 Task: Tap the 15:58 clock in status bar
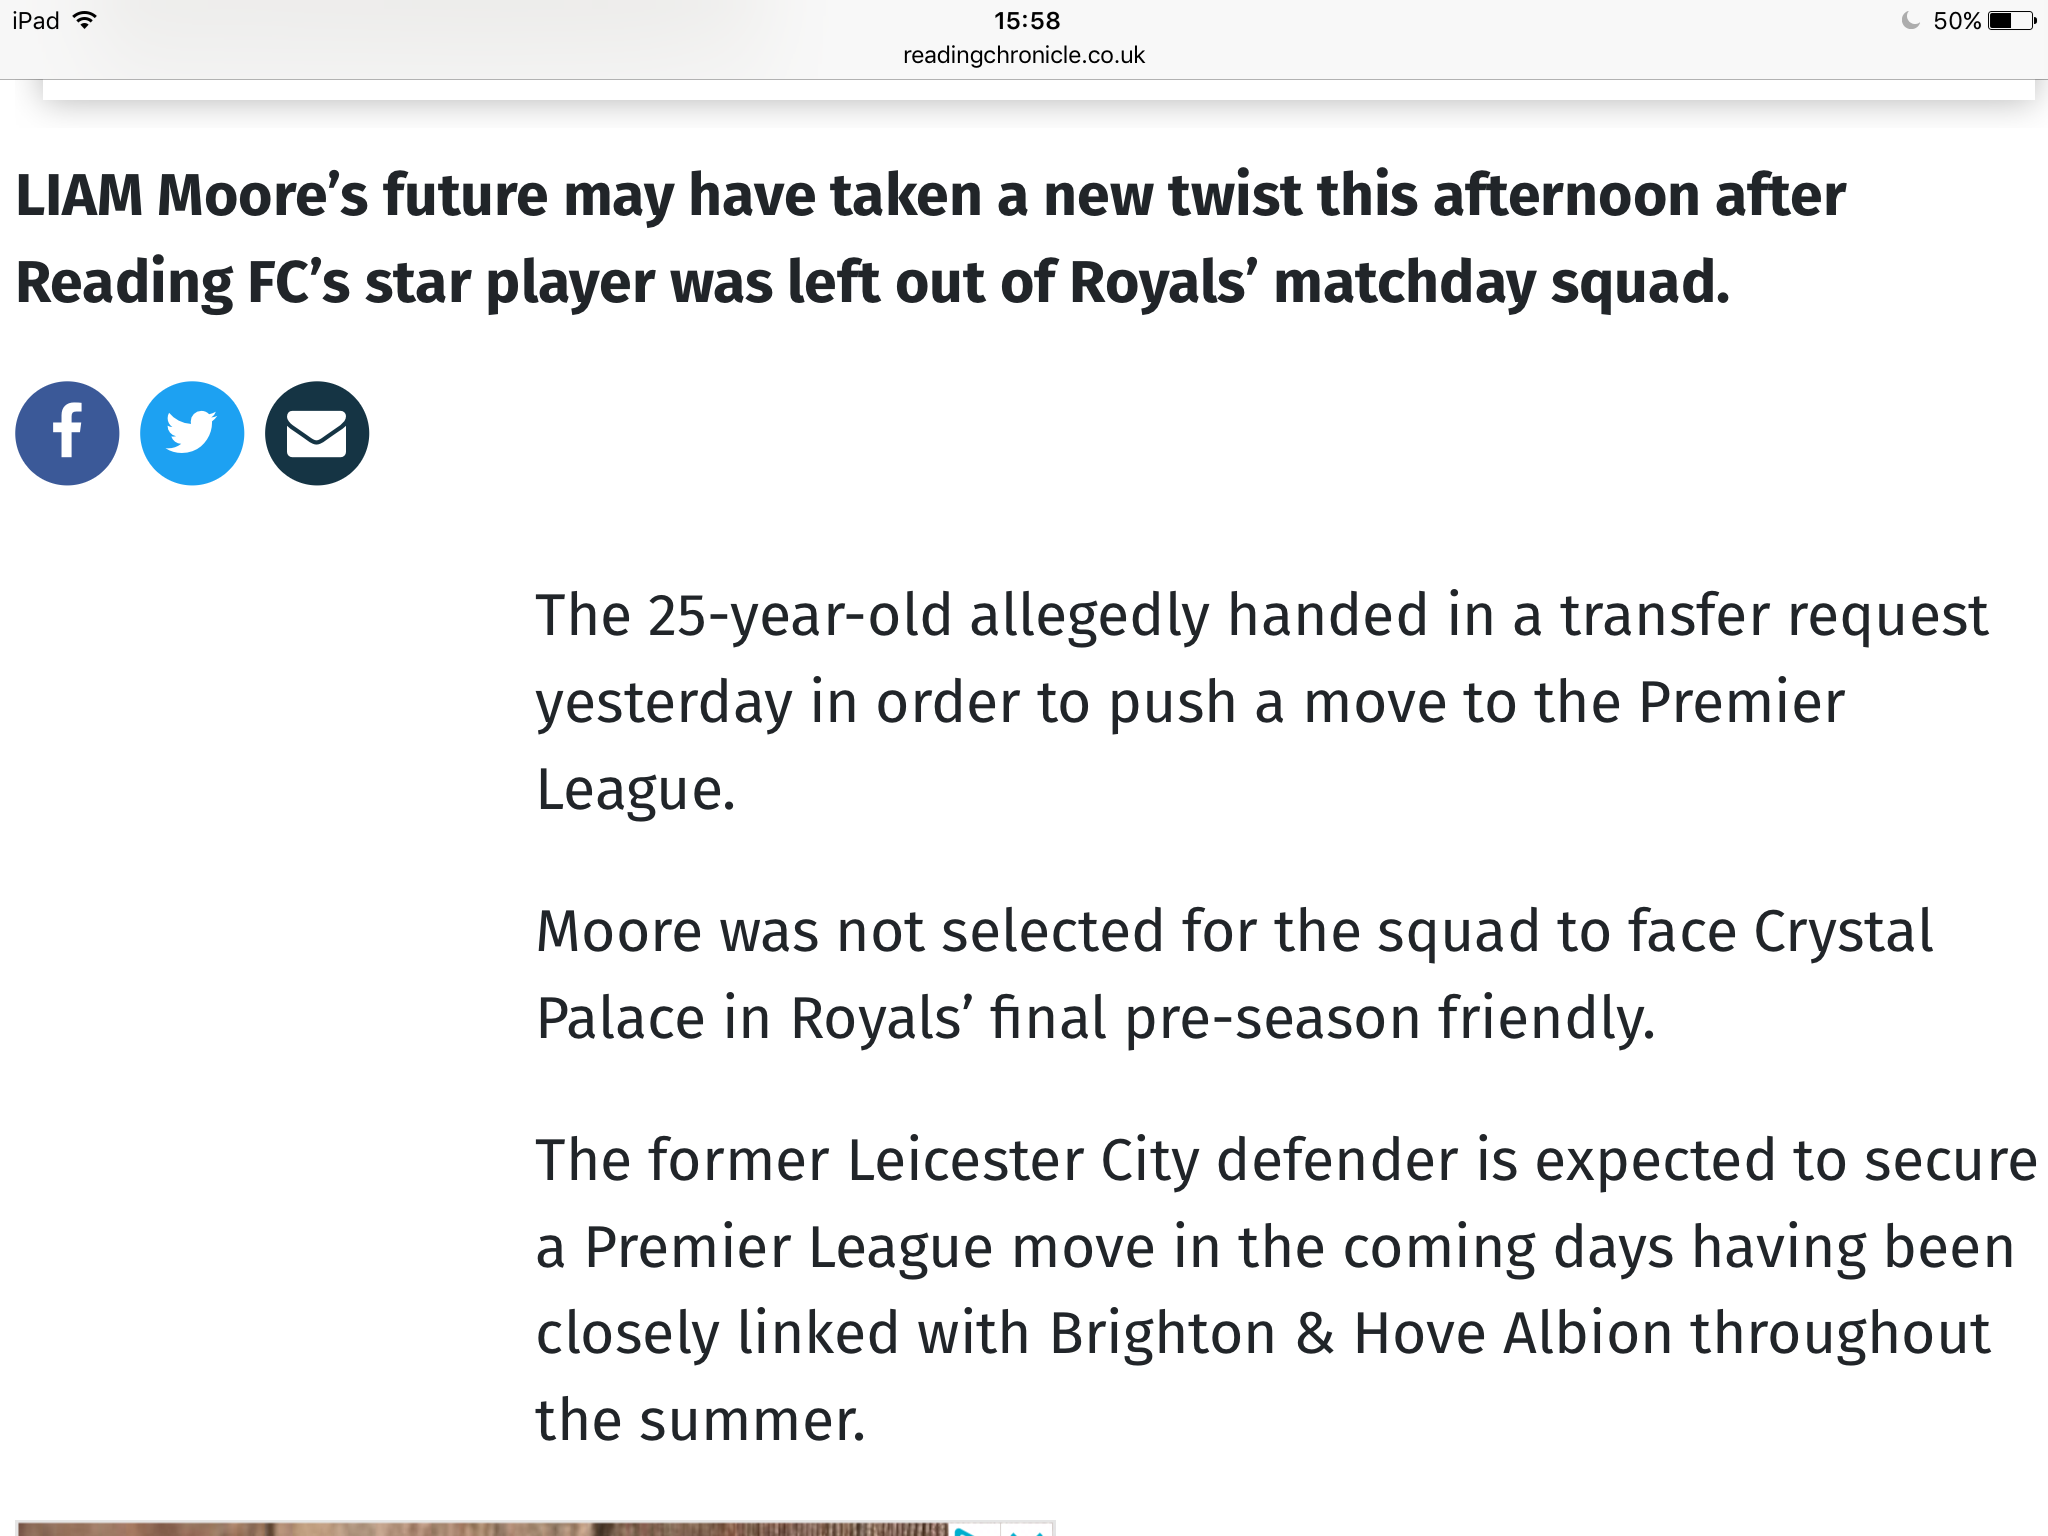(1026, 20)
